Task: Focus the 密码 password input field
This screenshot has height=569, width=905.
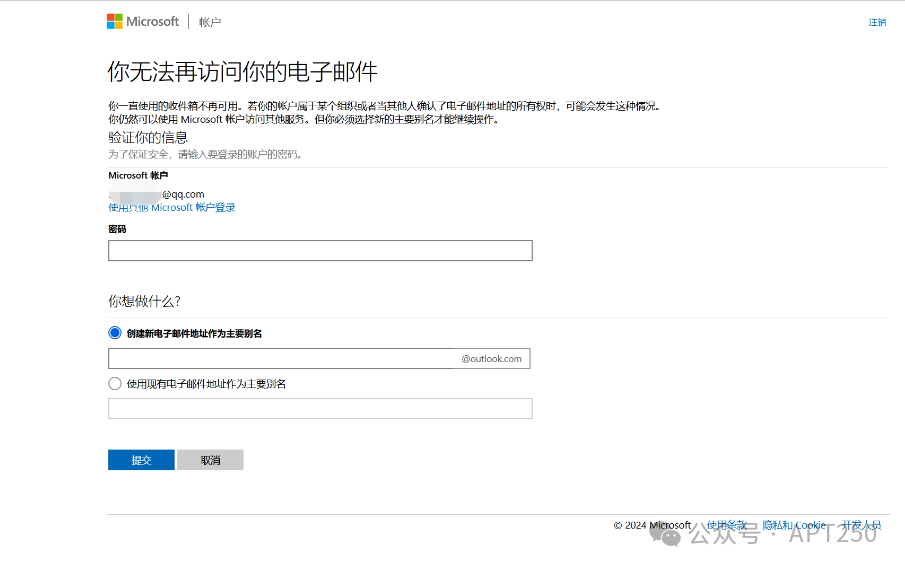Action: (x=320, y=250)
